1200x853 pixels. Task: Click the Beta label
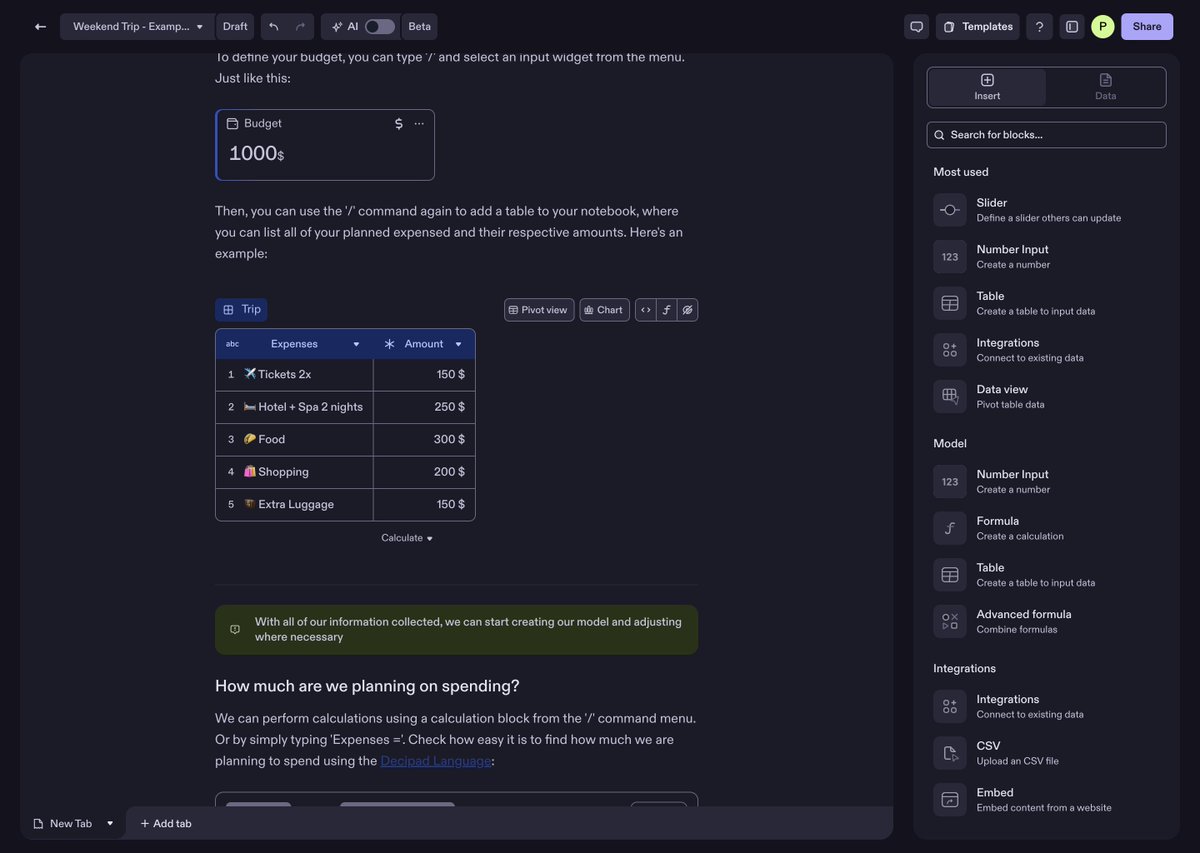[420, 27]
